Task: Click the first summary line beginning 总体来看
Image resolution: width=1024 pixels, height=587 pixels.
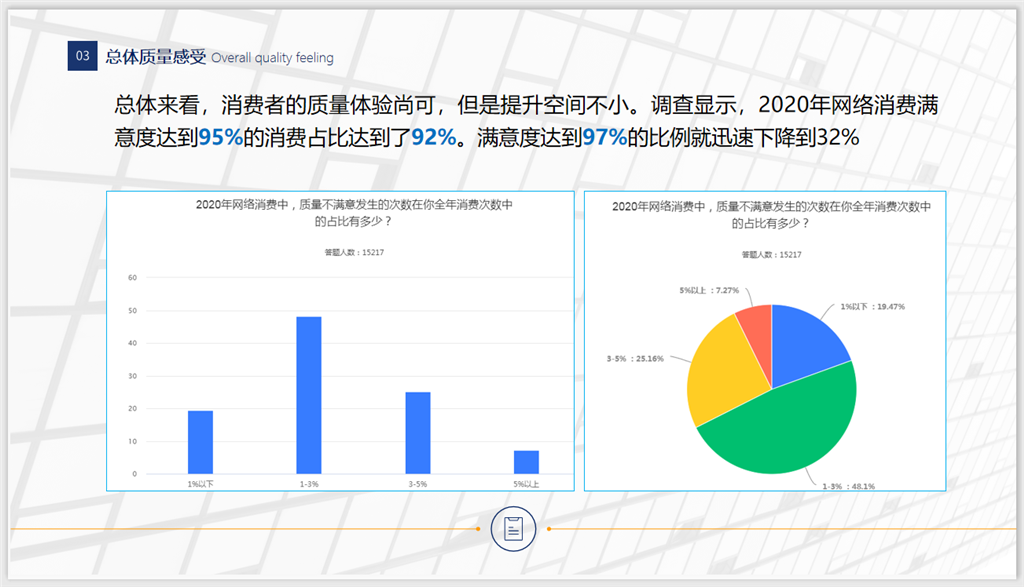Action: 526,104
